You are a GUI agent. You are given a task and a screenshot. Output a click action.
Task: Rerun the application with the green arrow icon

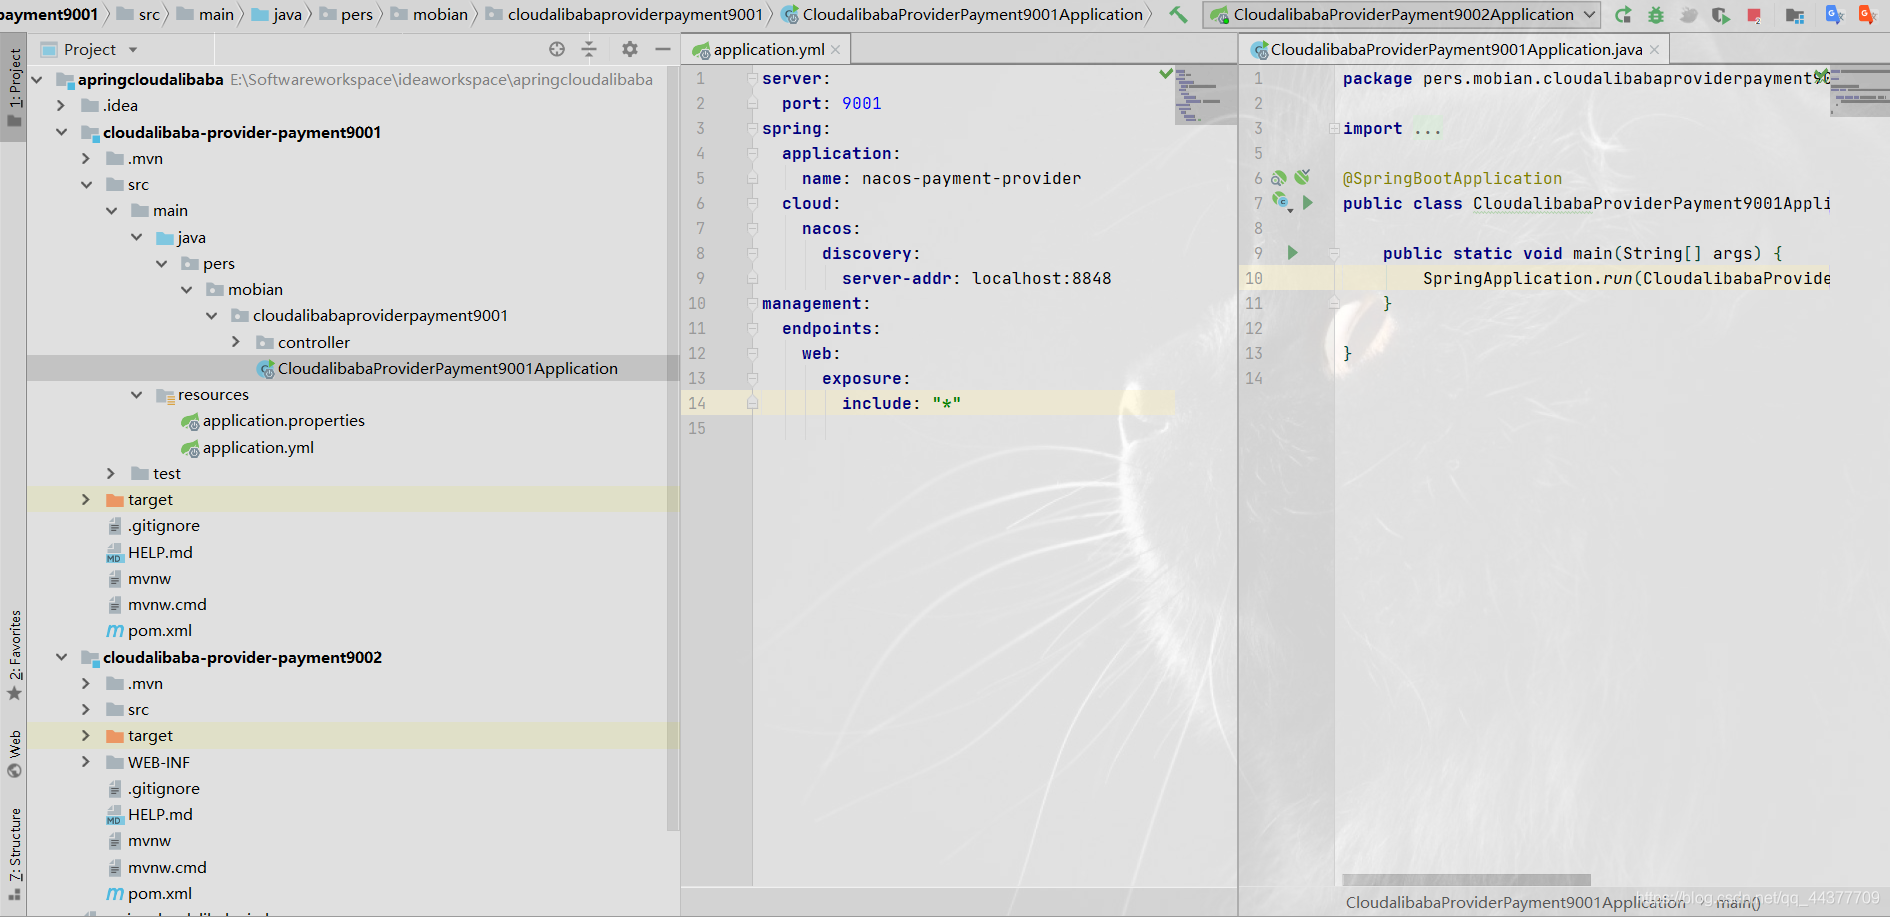point(1623,15)
